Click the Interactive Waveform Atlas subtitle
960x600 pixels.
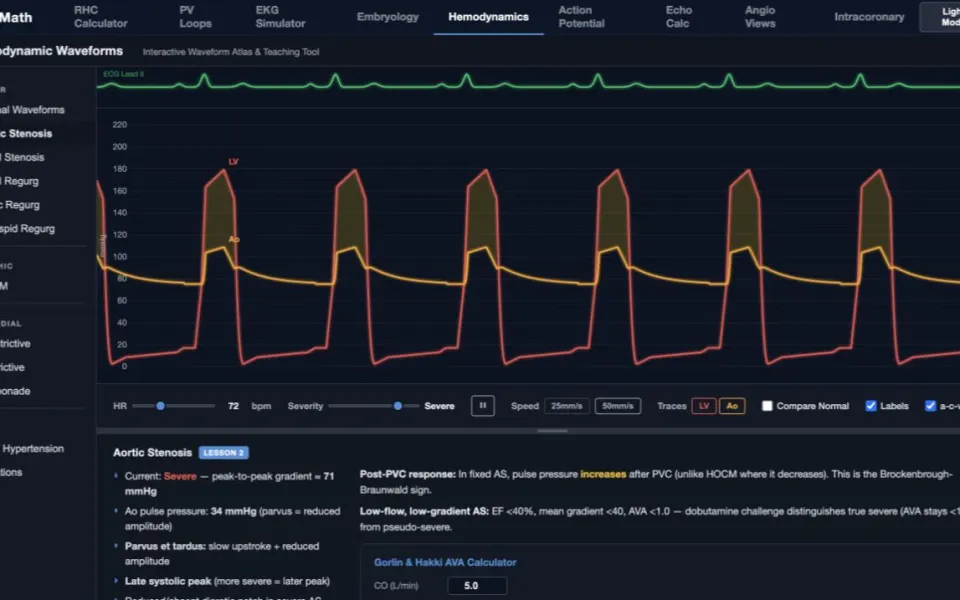[x=231, y=52]
